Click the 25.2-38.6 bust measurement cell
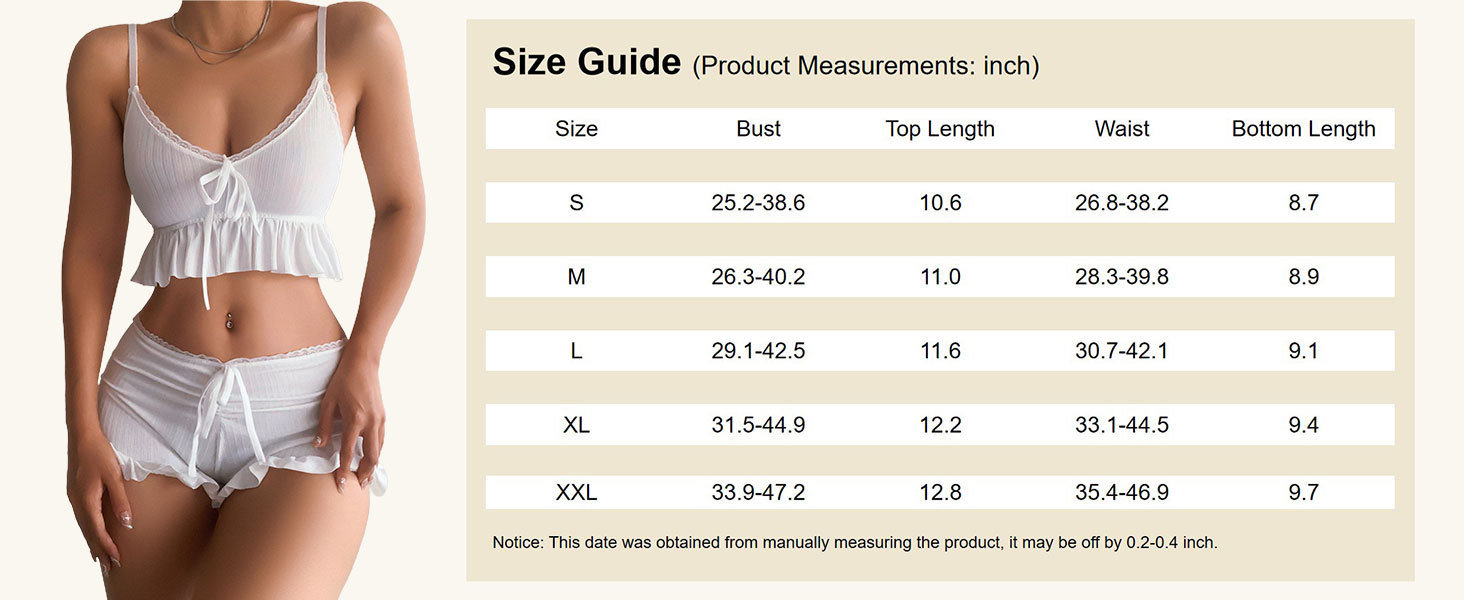The width and height of the screenshot is (1464, 600). point(758,203)
